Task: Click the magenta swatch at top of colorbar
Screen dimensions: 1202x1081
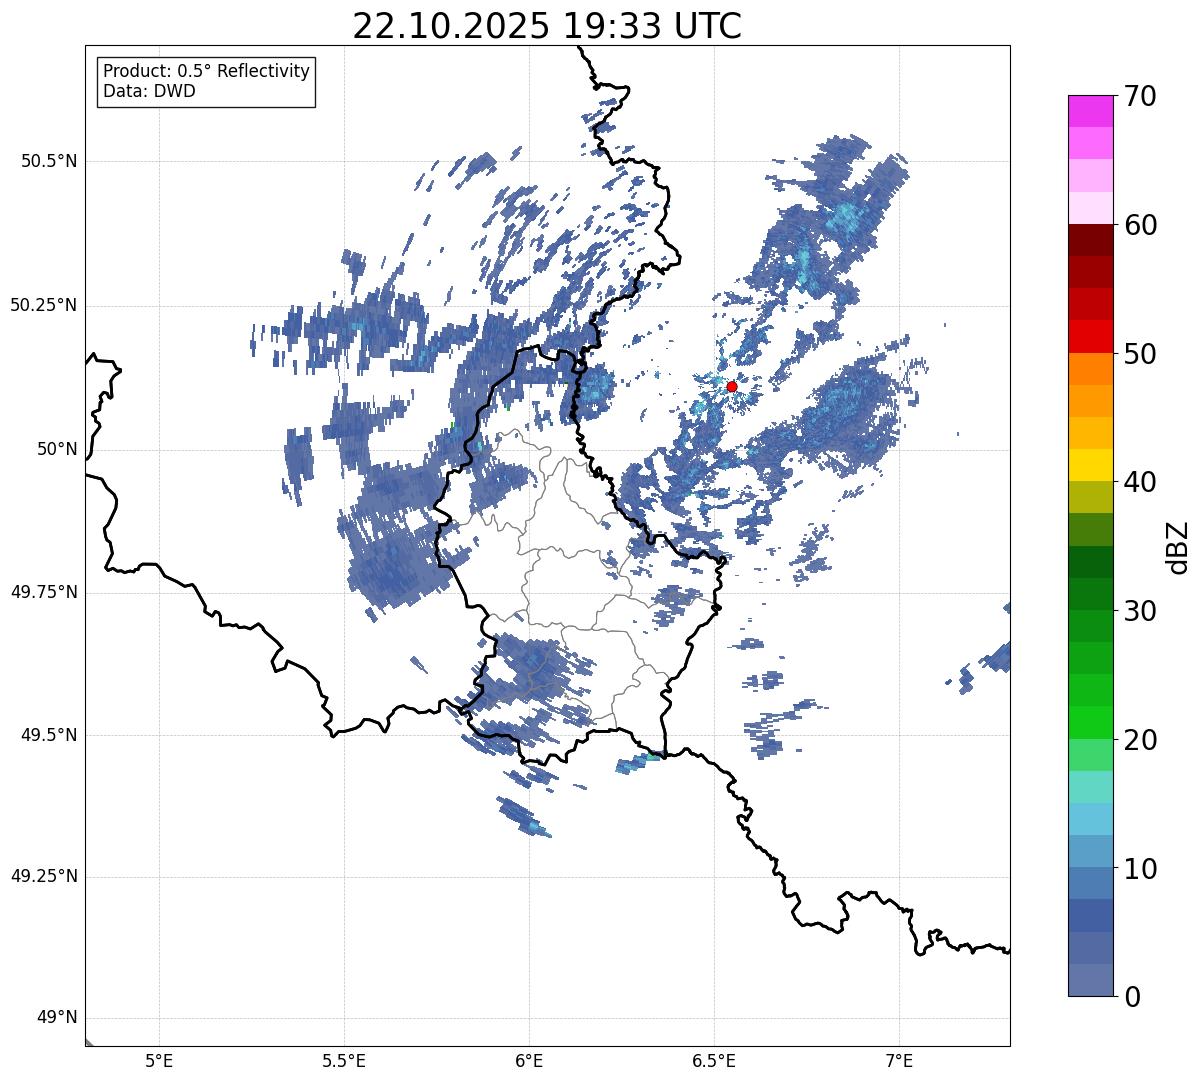Action: pyautogui.click(x=1090, y=111)
